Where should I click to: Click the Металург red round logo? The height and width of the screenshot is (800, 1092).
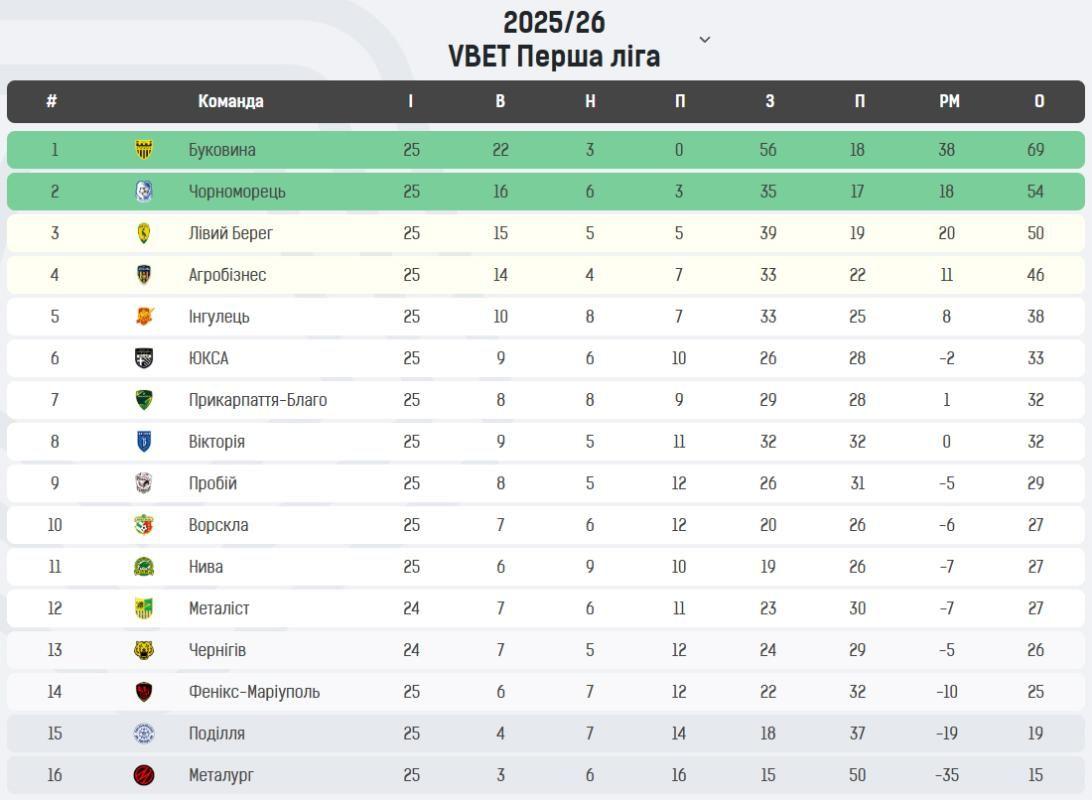144,775
